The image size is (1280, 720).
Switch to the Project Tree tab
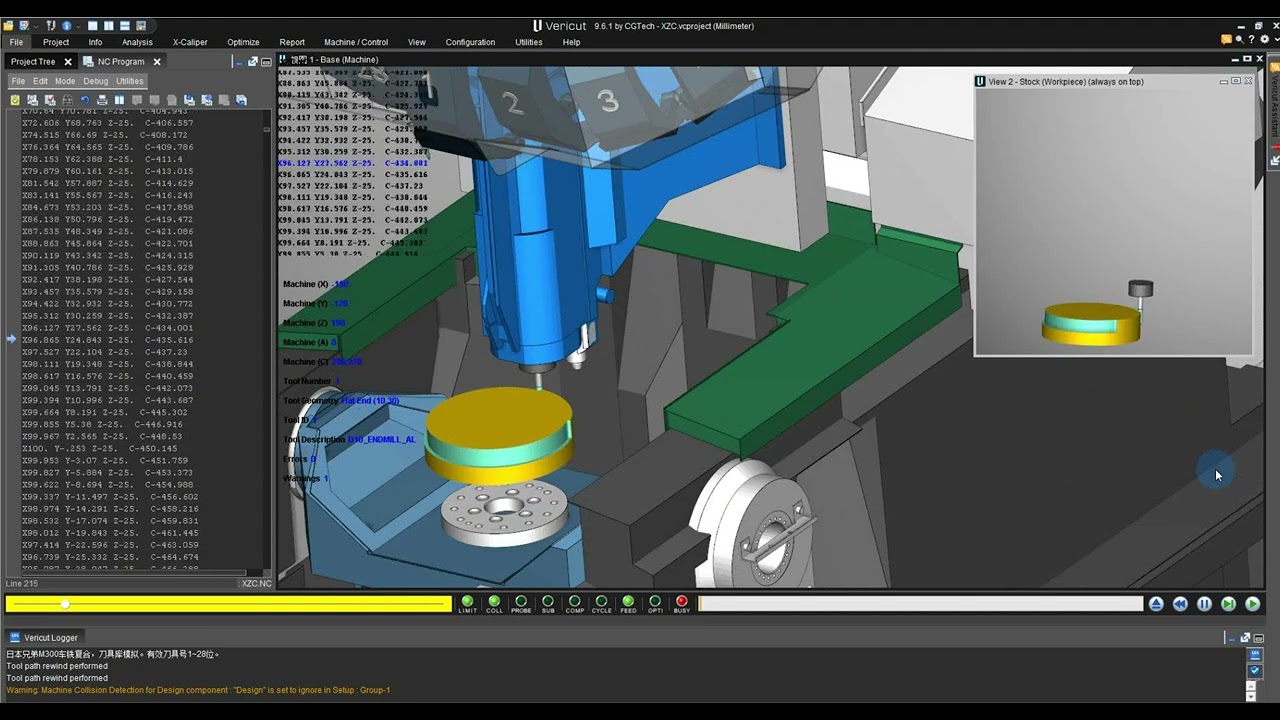pyautogui.click(x=33, y=62)
